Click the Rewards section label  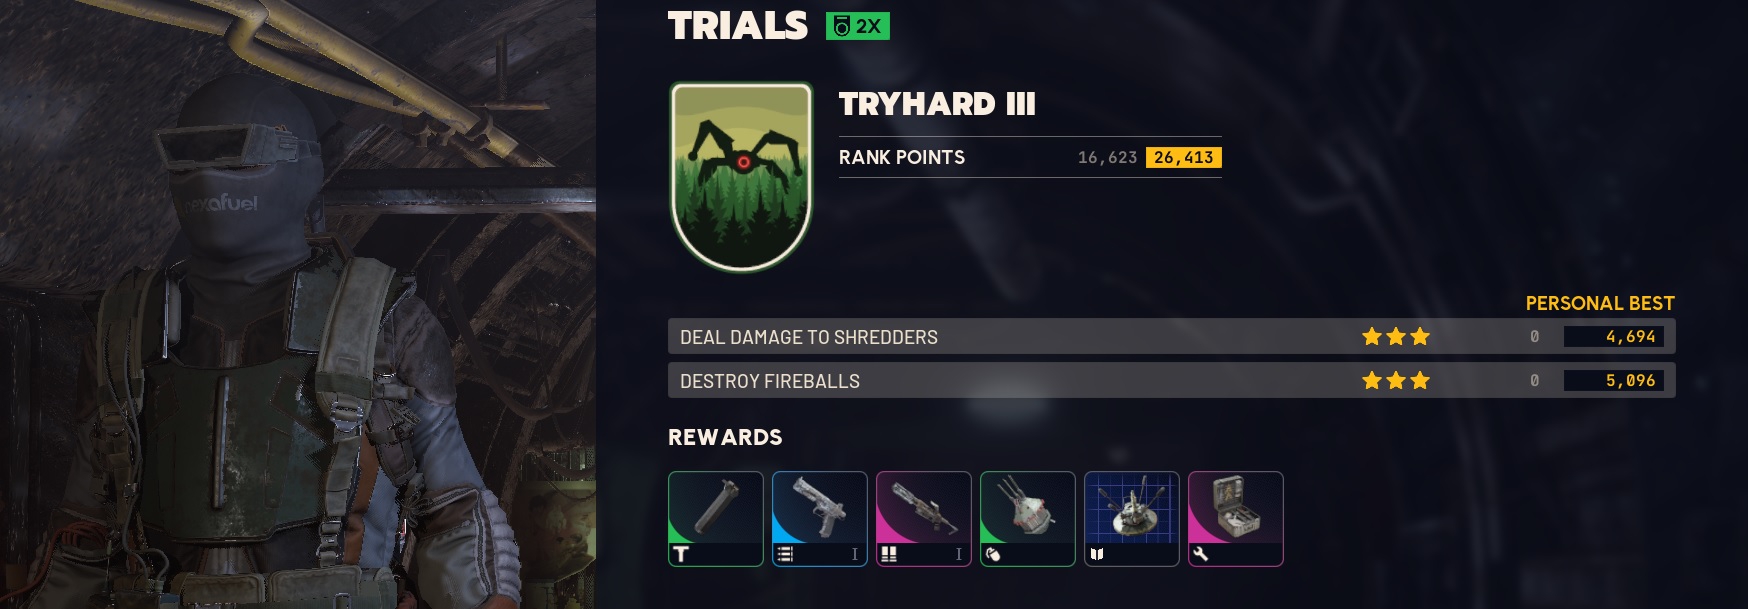pos(725,437)
